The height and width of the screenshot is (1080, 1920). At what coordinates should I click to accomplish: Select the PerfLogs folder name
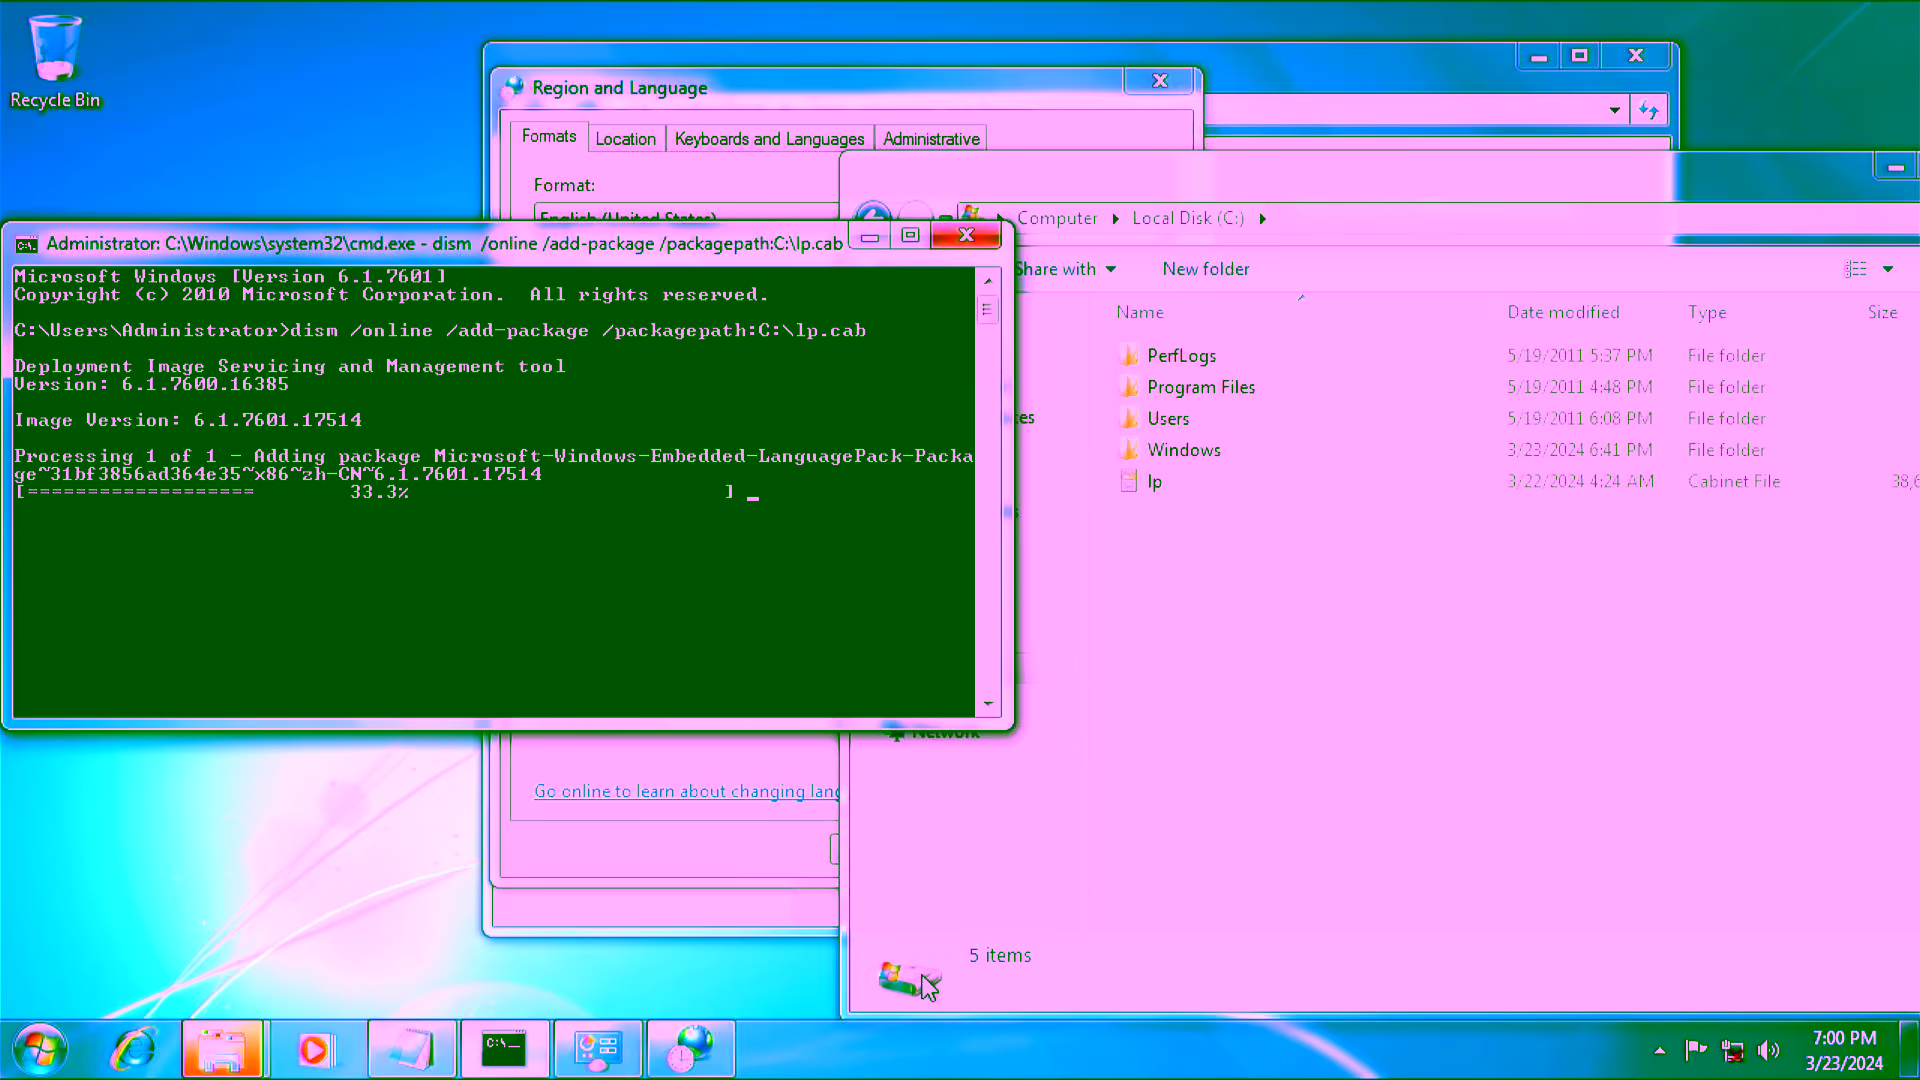1182,356
